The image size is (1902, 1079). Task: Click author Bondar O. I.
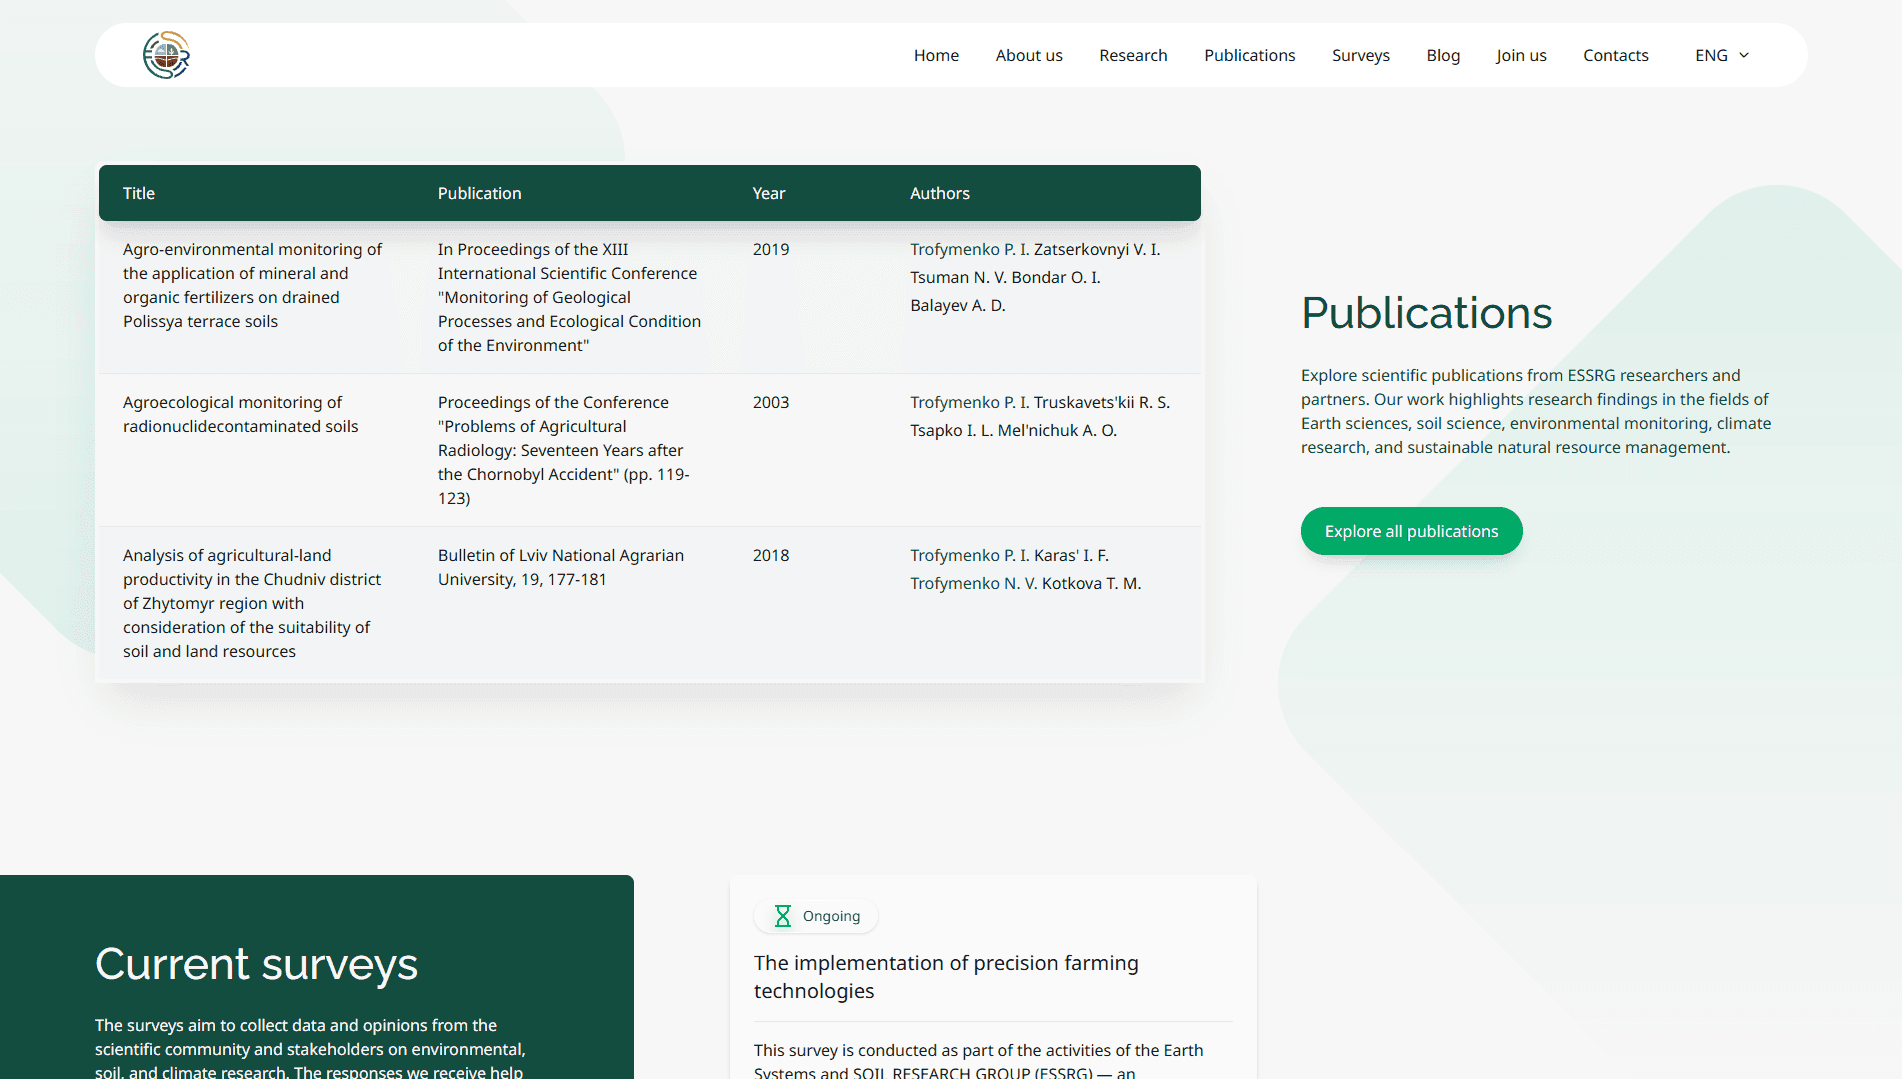(1056, 277)
